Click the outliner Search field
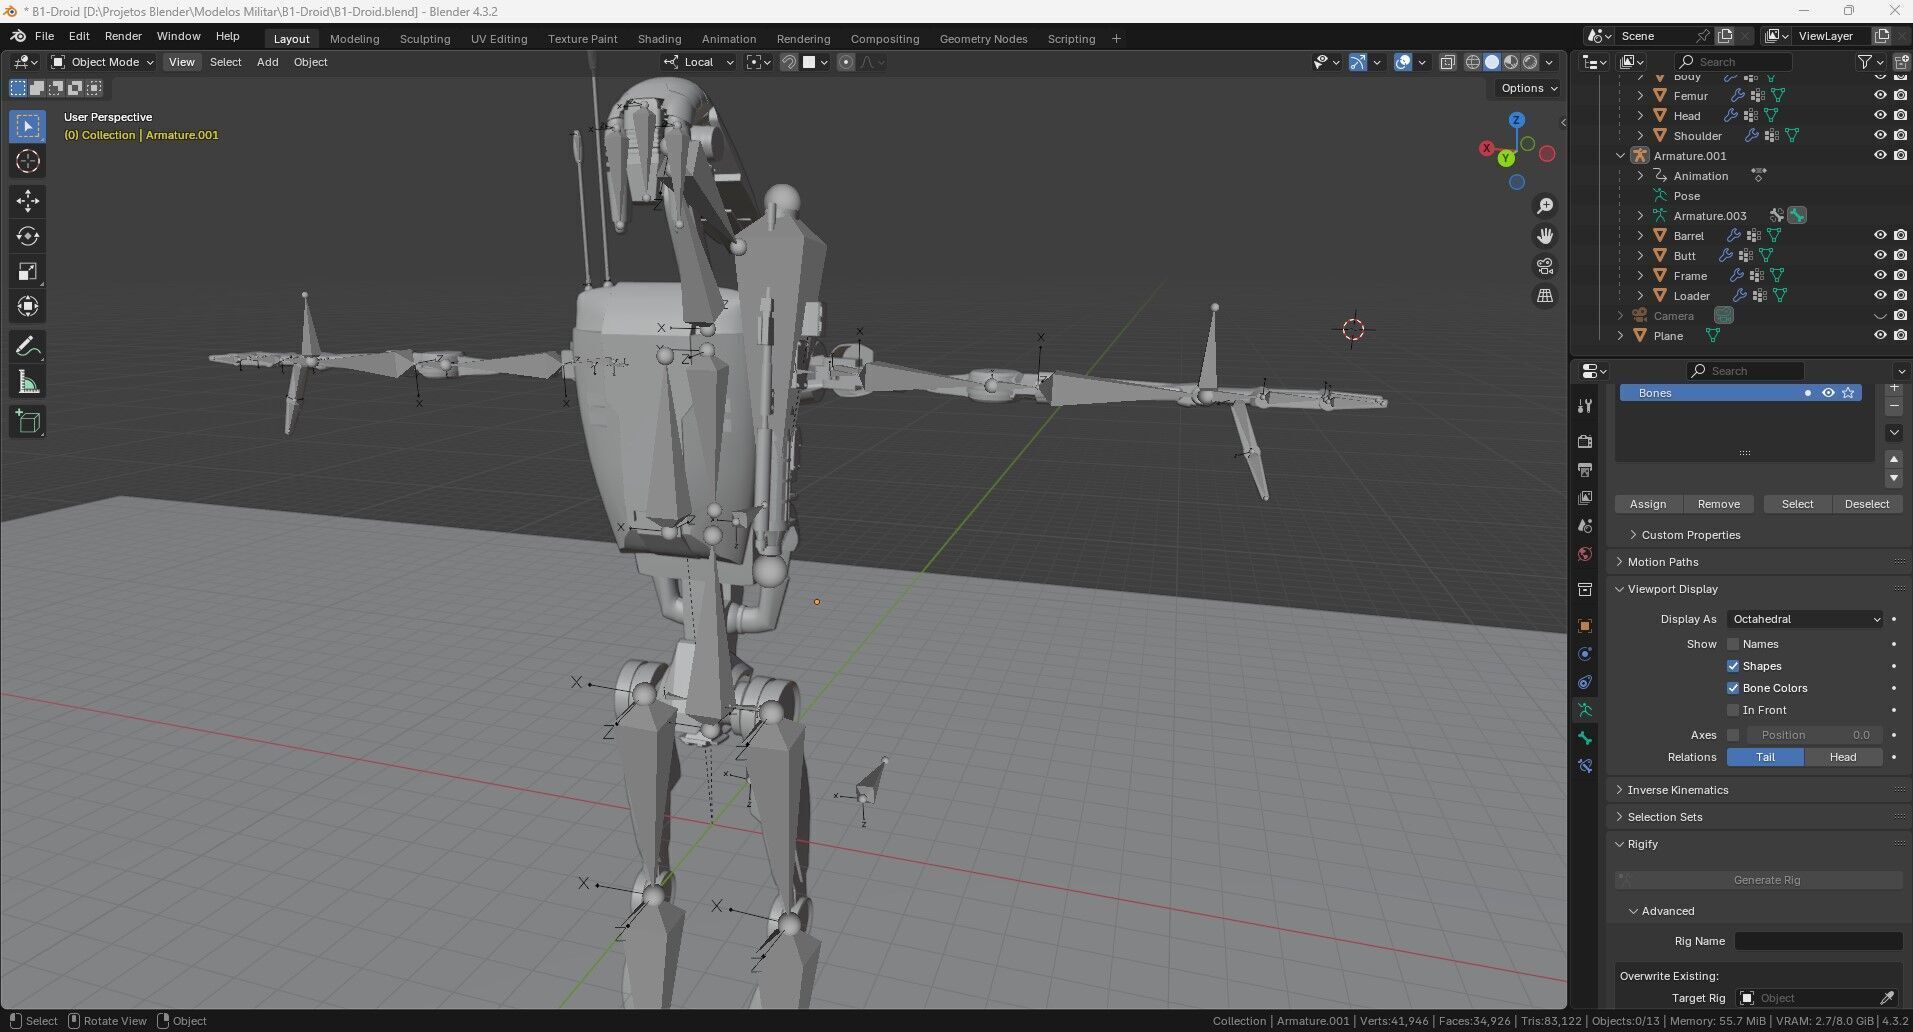Screen dimensions: 1913x1032 click(x=1735, y=62)
